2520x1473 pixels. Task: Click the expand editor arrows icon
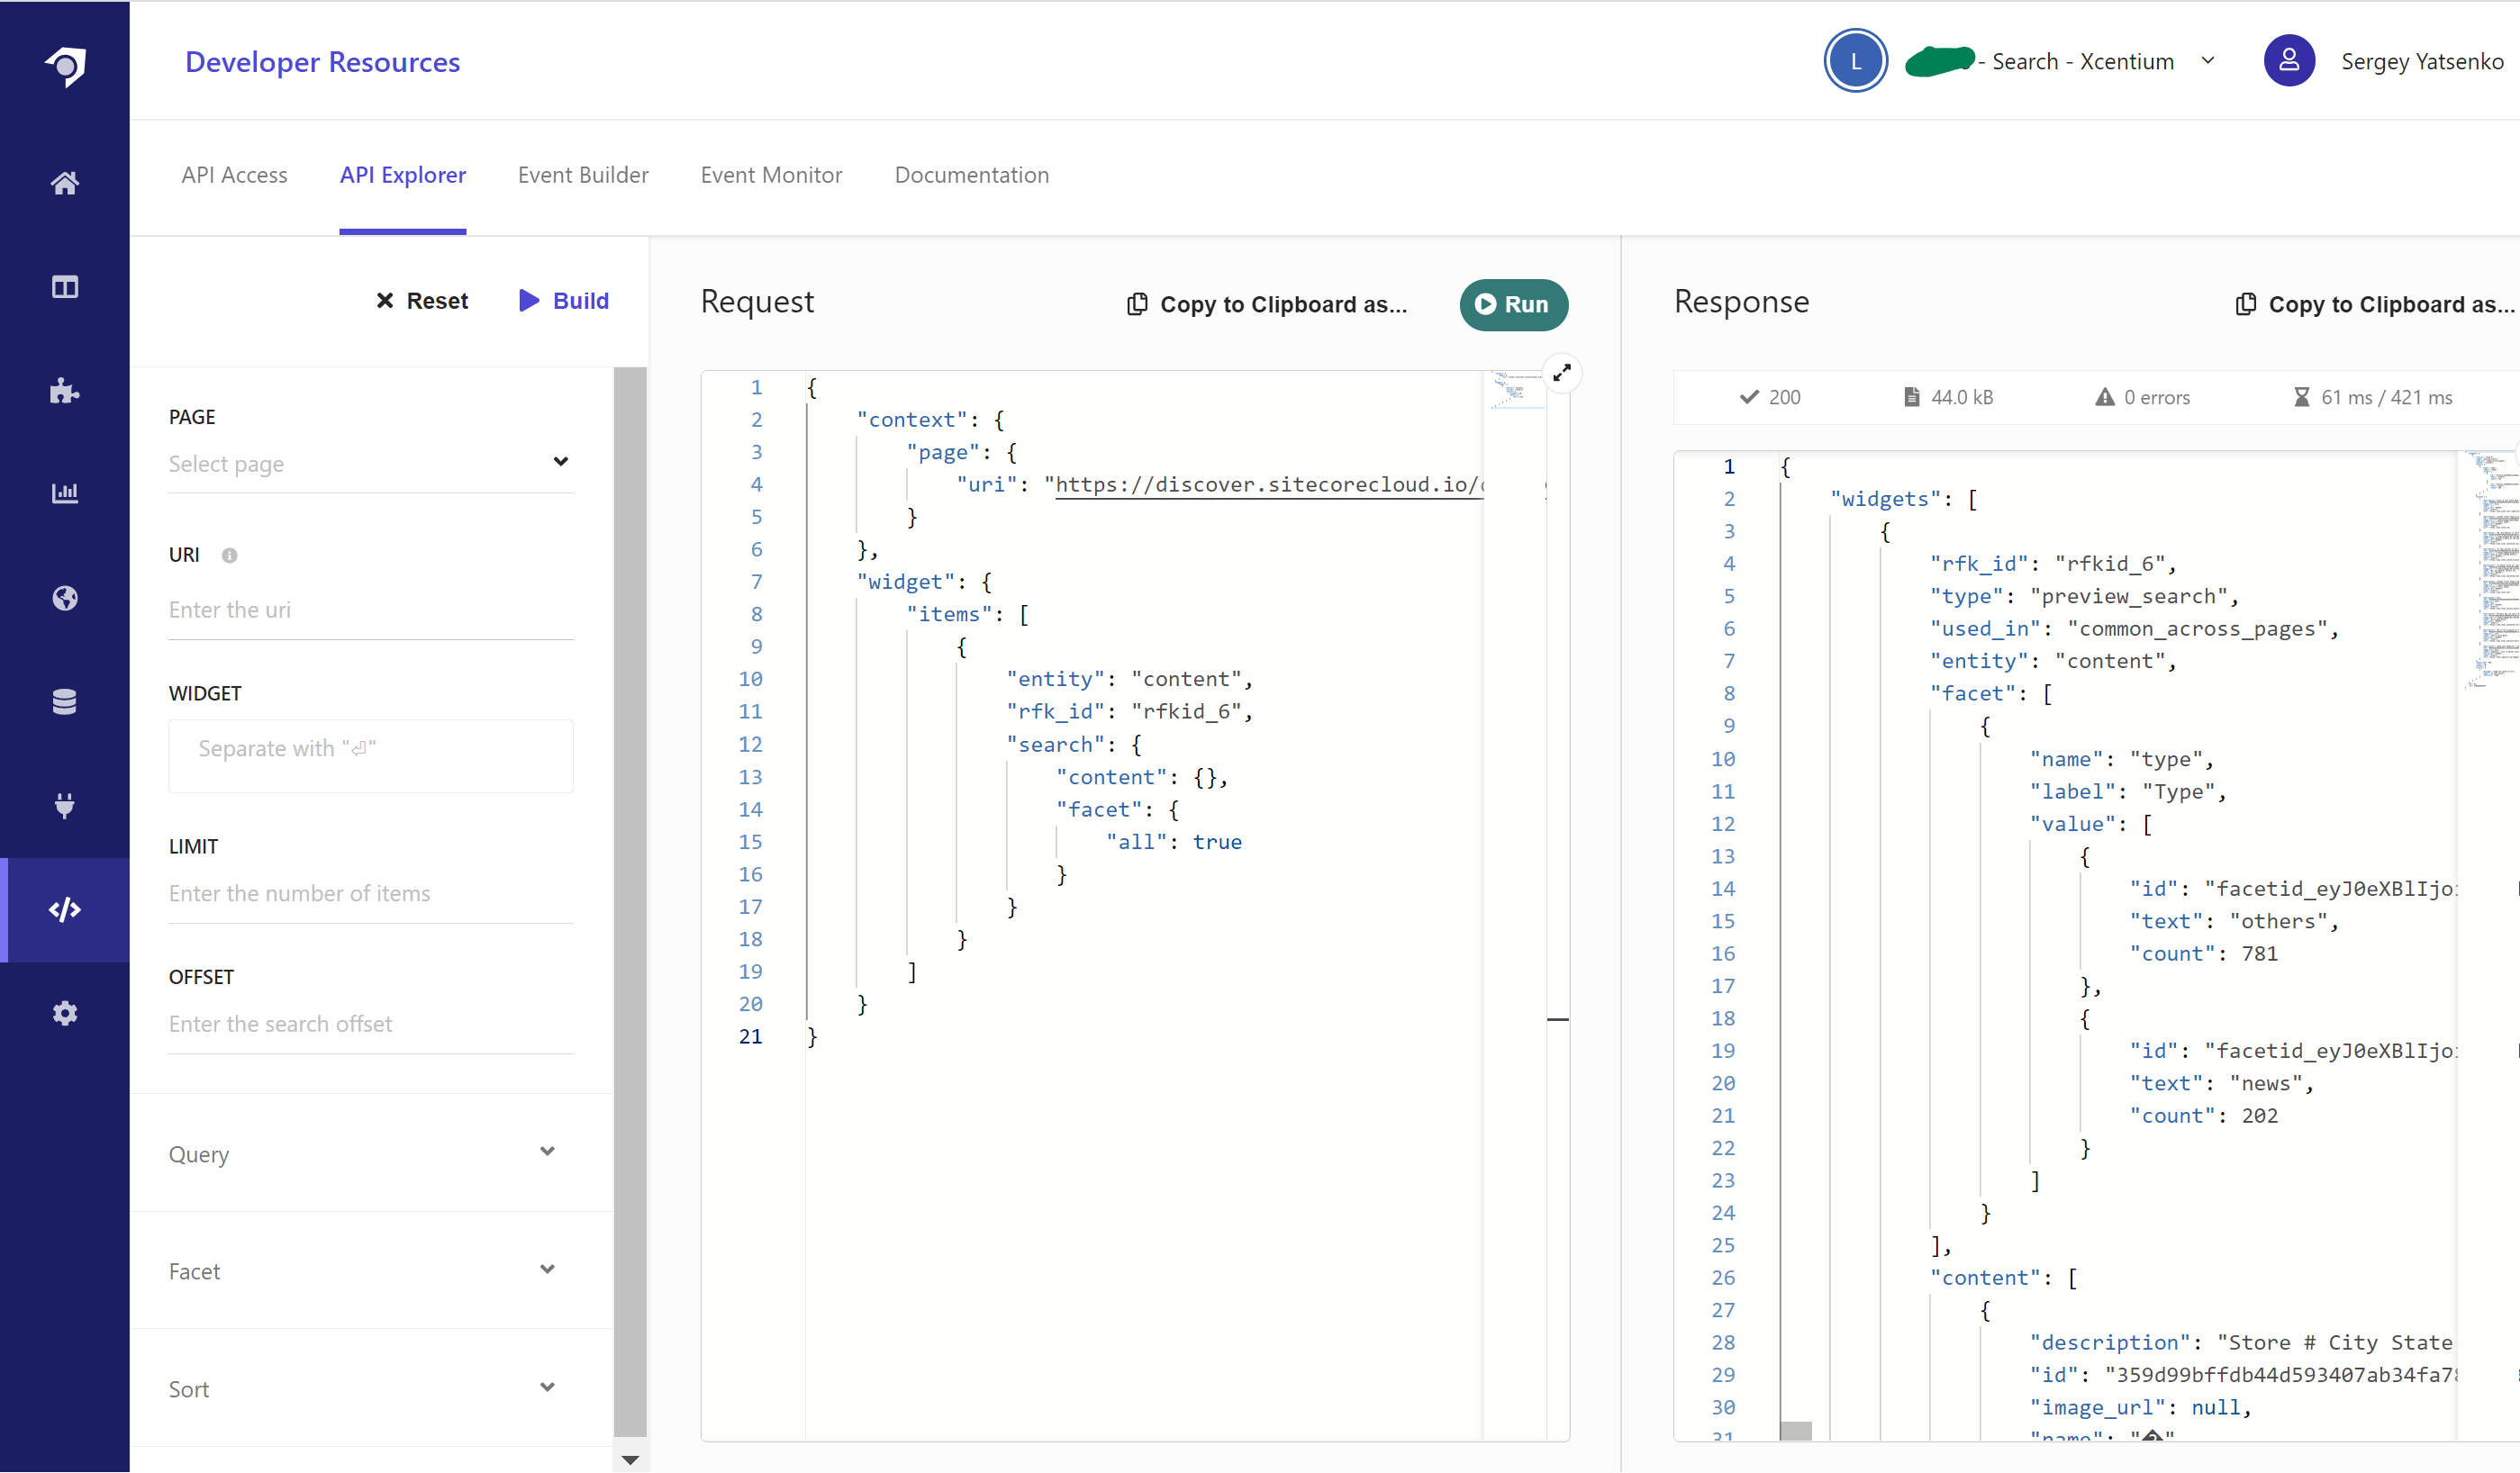click(x=1561, y=373)
